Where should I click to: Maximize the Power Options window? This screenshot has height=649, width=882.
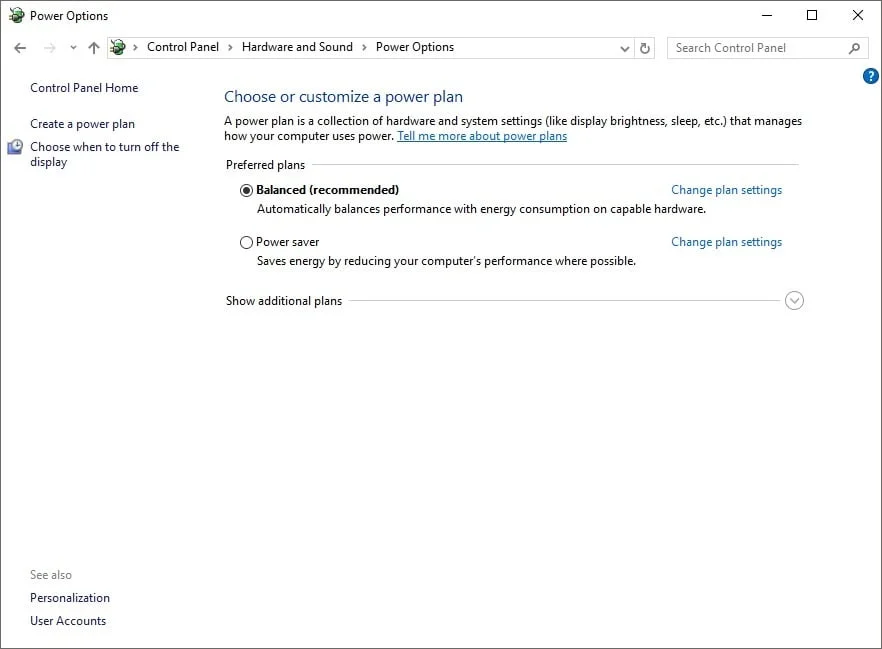coord(812,15)
